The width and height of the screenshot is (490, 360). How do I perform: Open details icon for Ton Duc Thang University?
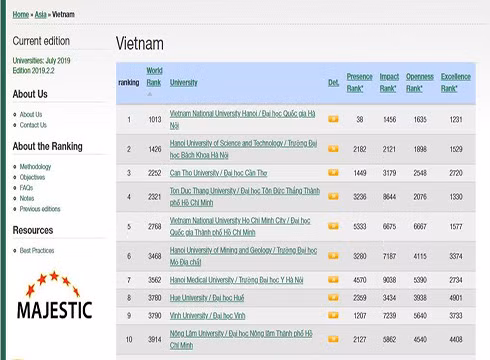(x=333, y=196)
